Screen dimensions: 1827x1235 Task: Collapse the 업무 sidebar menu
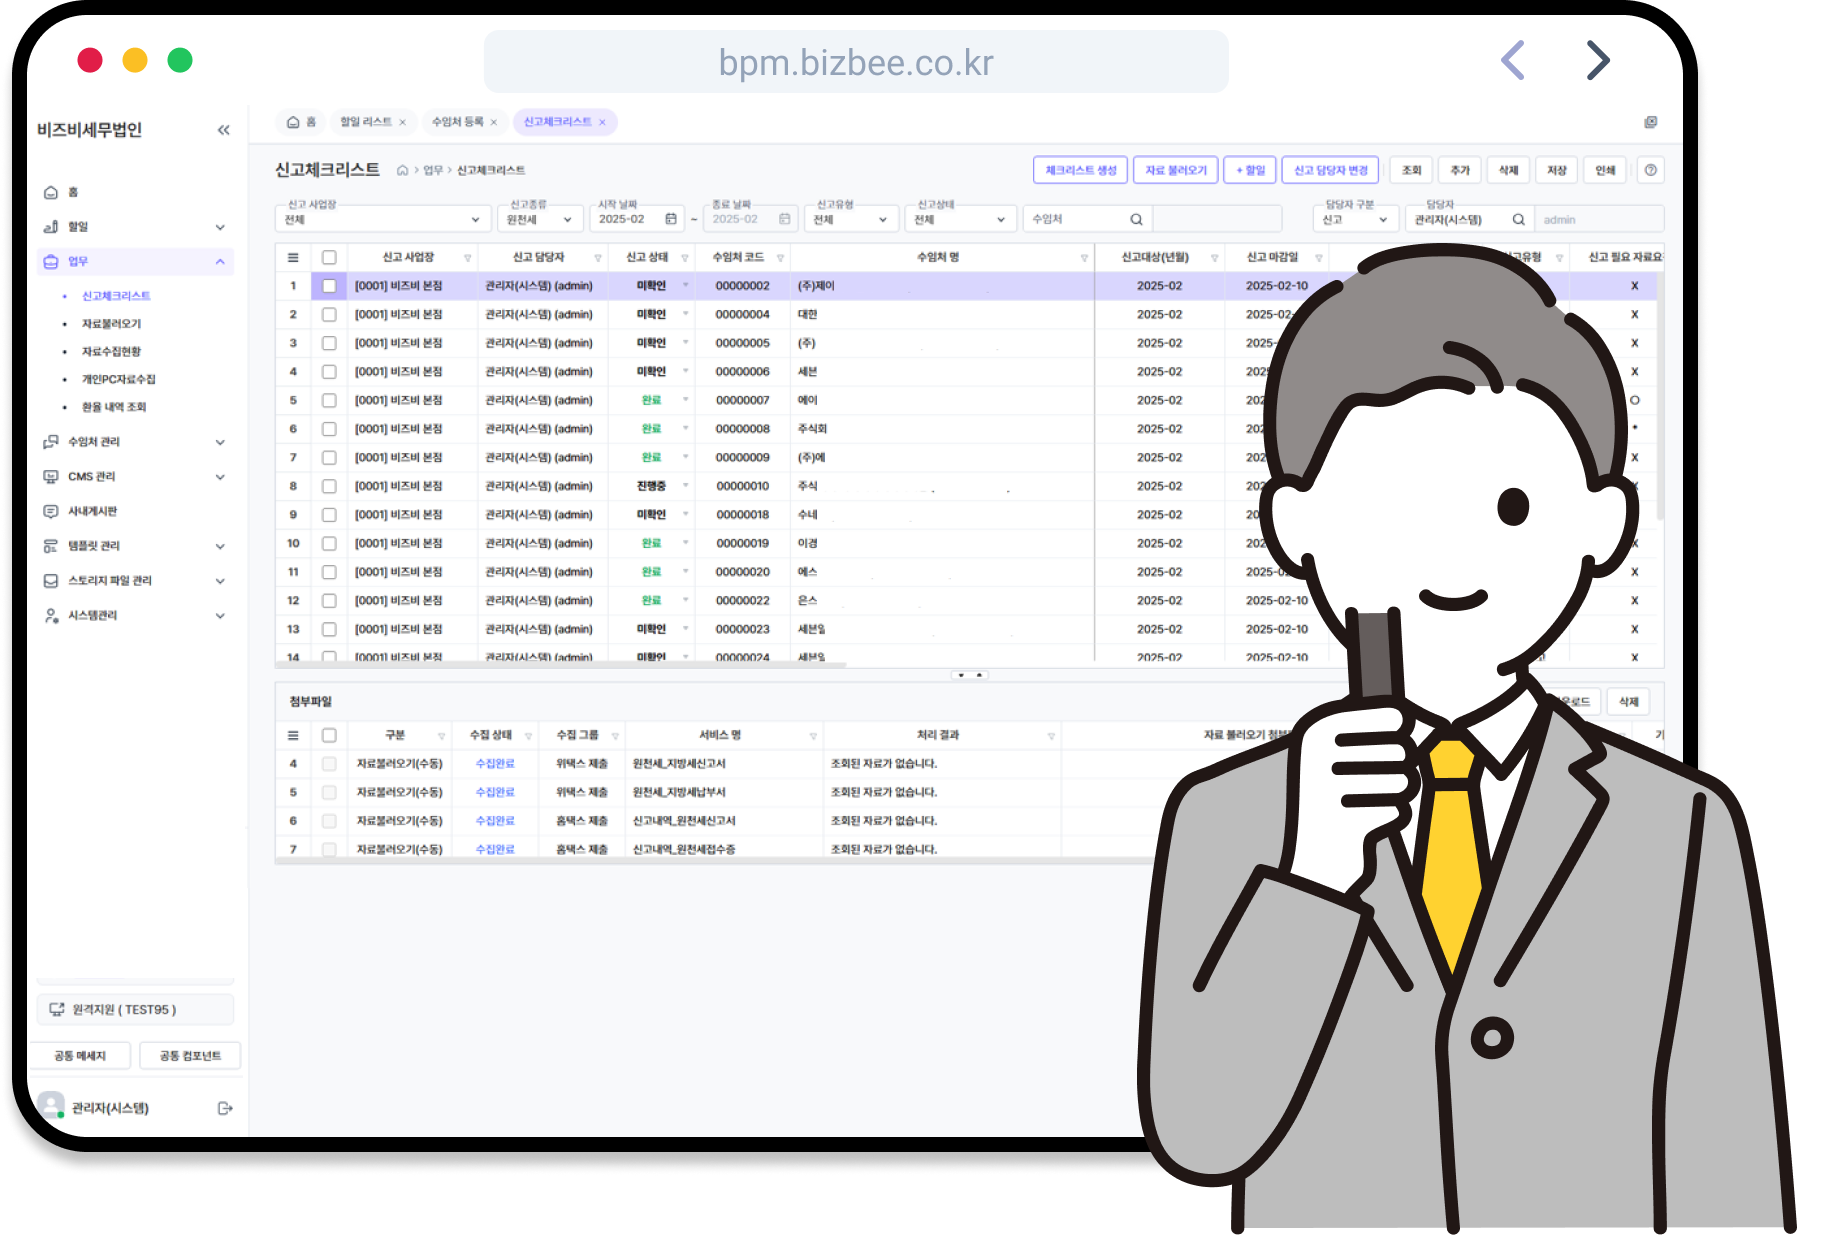click(x=220, y=262)
